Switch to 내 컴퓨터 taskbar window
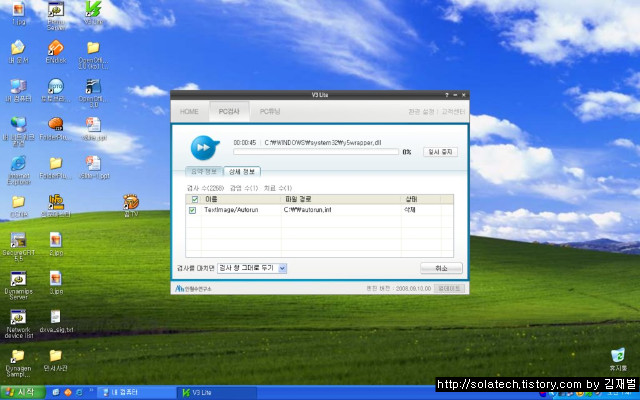This screenshot has width=640, height=400. coord(136,393)
